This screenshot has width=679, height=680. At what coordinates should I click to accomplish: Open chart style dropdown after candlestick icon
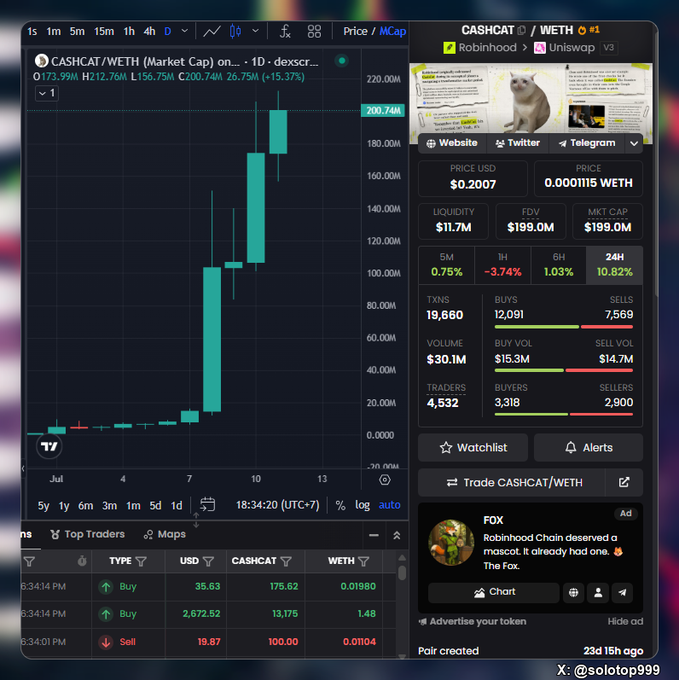[x=255, y=31]
